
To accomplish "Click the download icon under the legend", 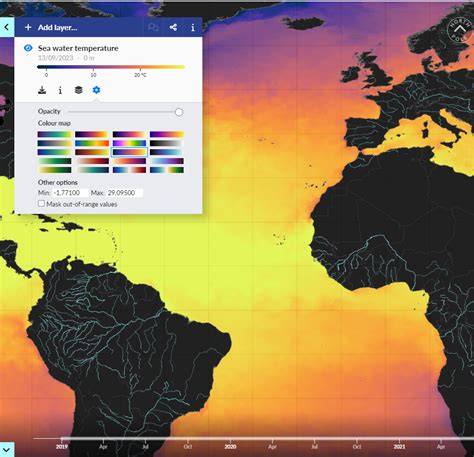I will (42, 90).
